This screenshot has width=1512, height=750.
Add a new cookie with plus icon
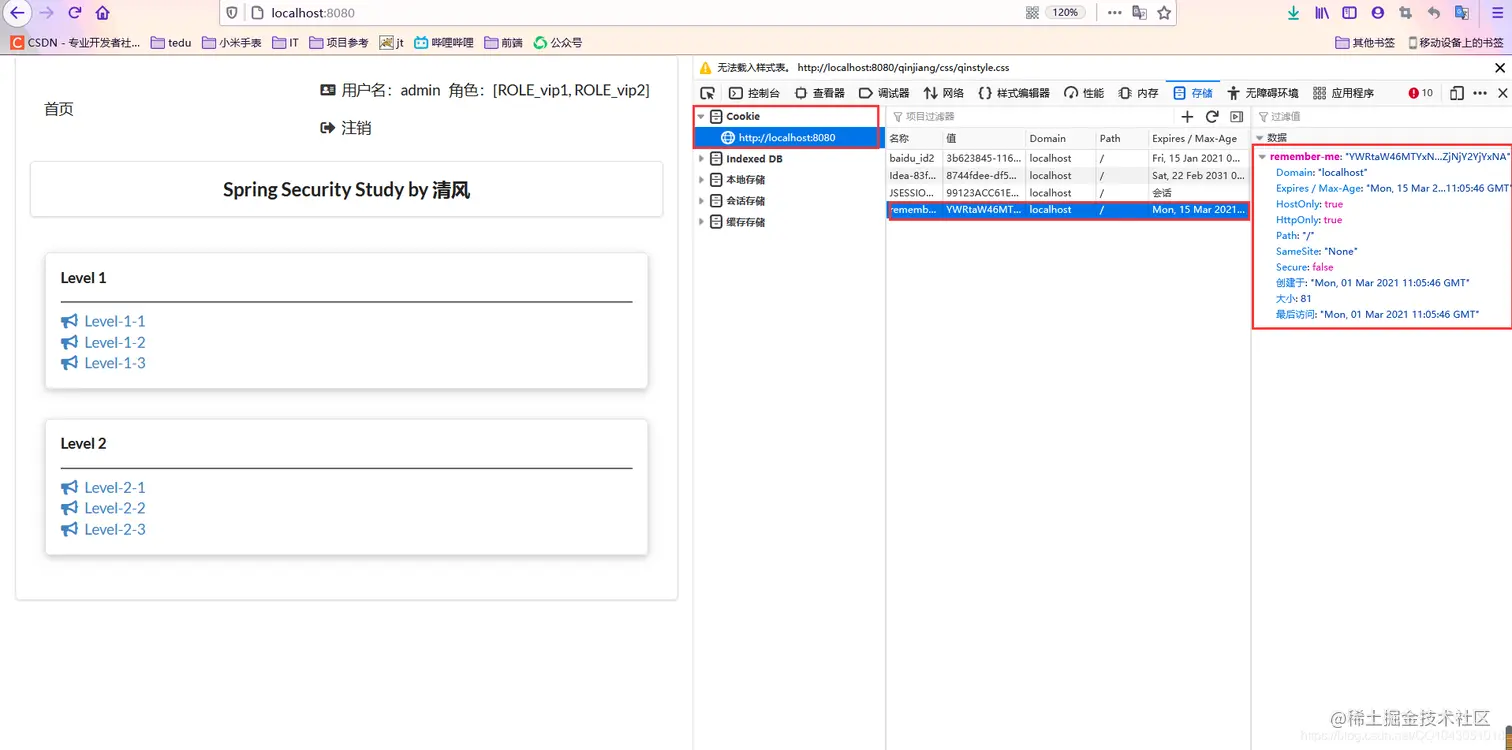(x=1187, y=117)
